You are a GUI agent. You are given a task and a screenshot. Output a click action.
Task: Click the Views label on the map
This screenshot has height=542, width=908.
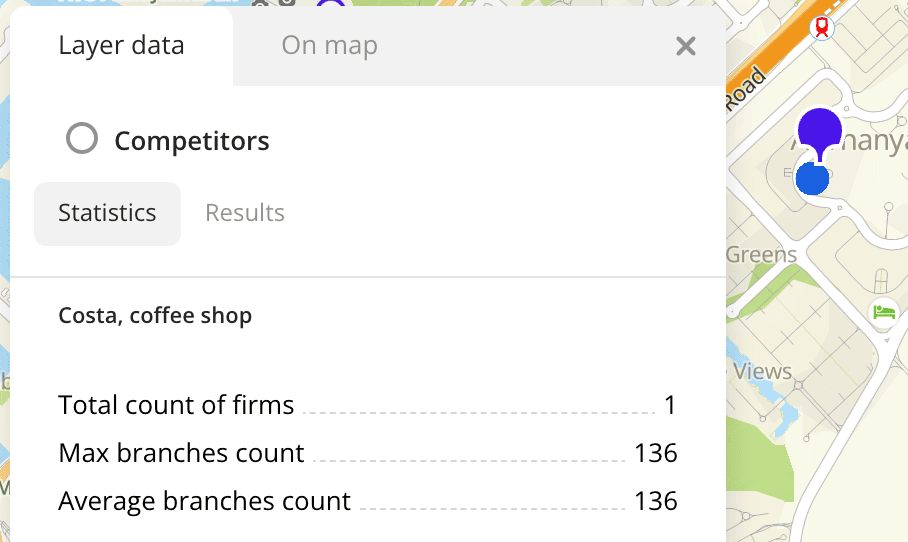point(763,371)
